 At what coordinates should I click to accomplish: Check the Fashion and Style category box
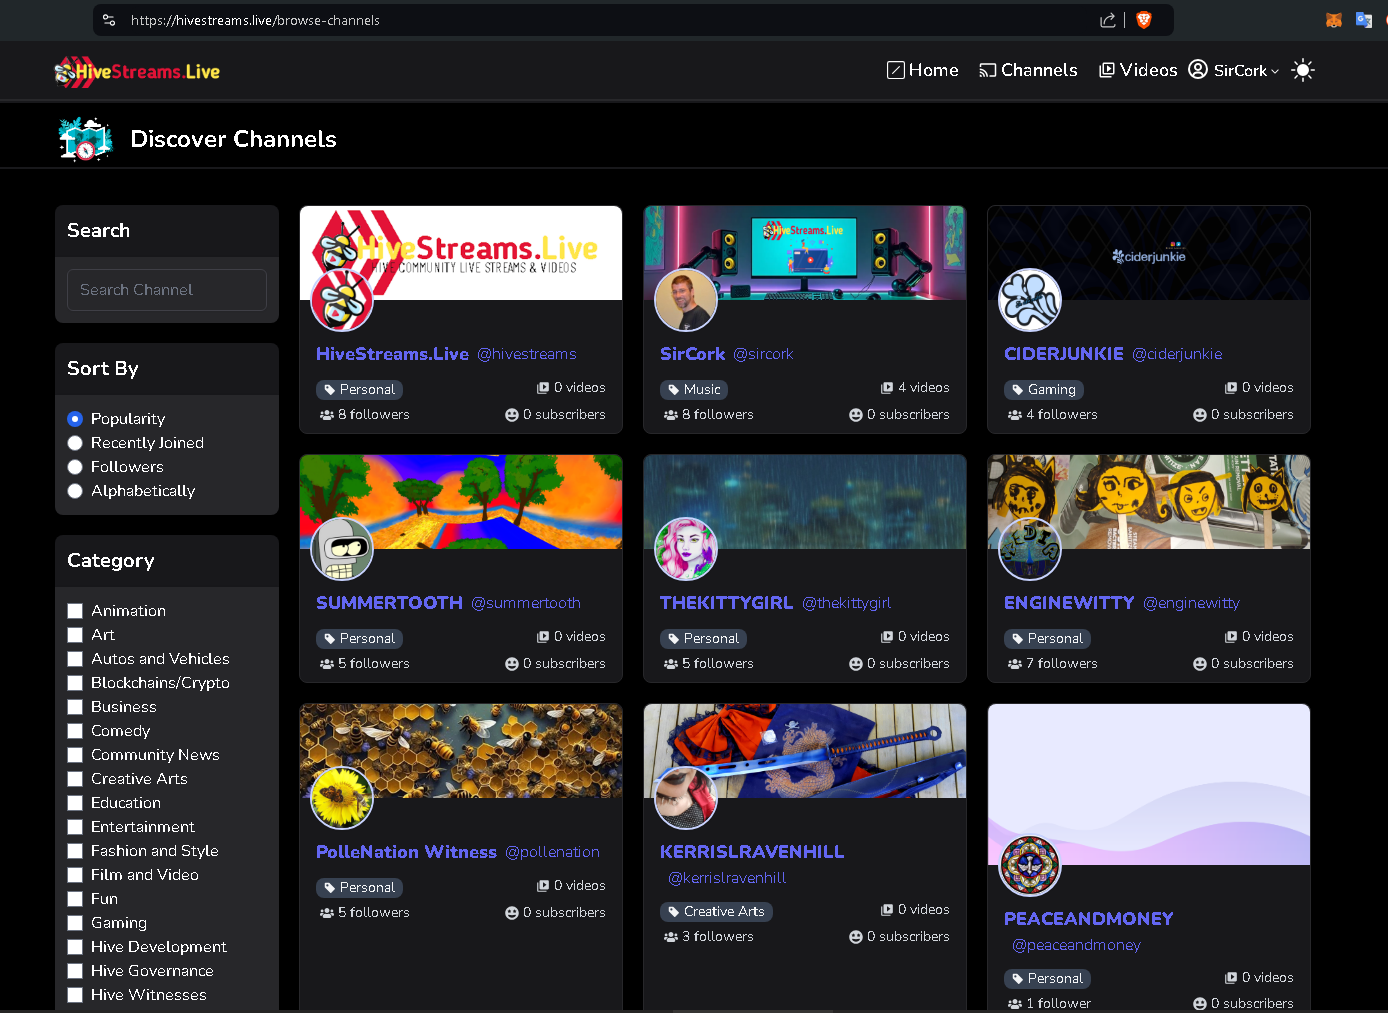pyautogui.click(x=75, y=851)
